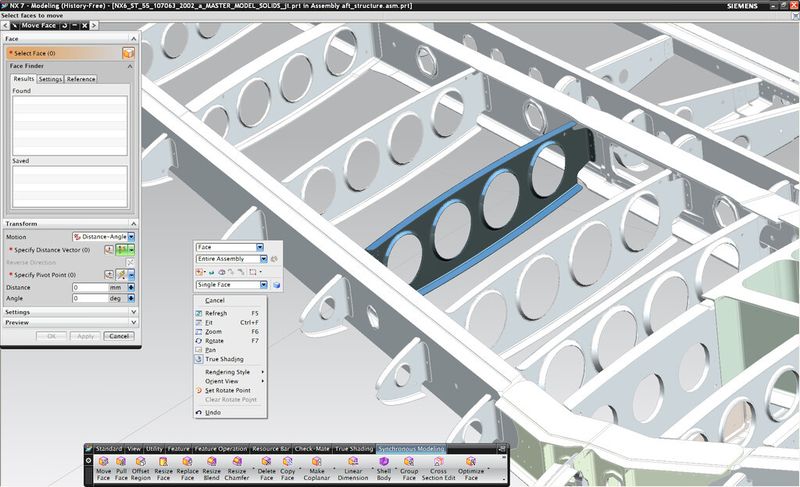Click the Saved results list box

pyautogui.click(x=70, y=187)
